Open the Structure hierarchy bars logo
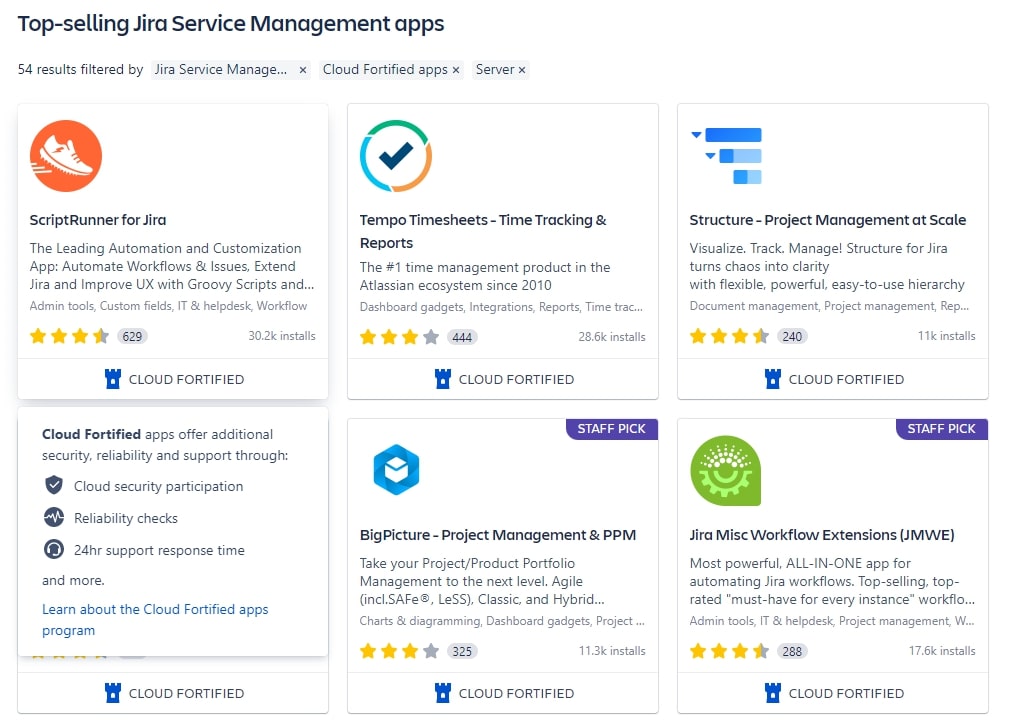1036x726 pixels. click(x=726, y=156)
